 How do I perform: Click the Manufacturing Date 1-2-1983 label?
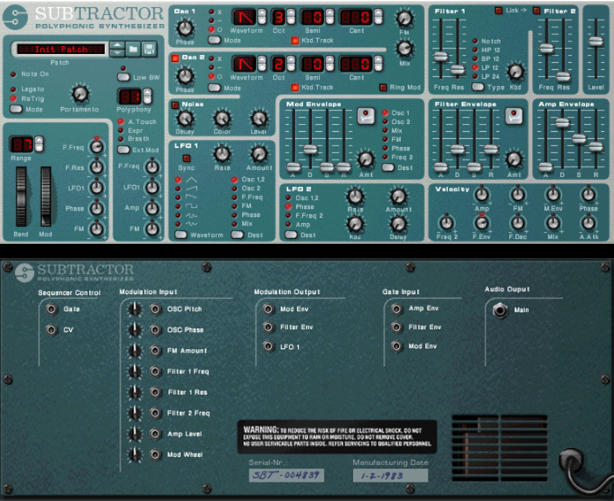click(x=390, y=476)
